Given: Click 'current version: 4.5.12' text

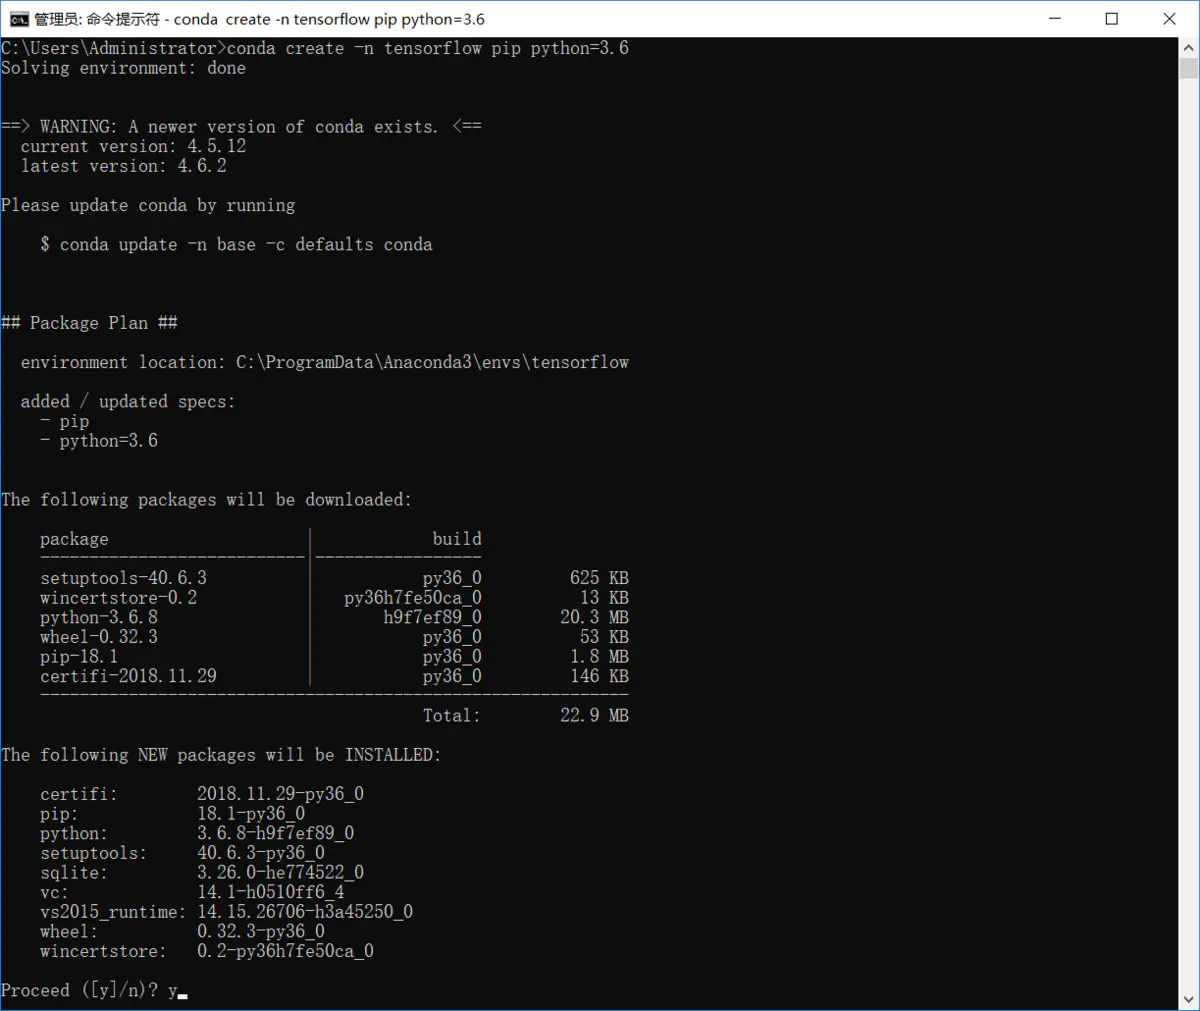Looking at the screenshot, I should click(133, 146).
